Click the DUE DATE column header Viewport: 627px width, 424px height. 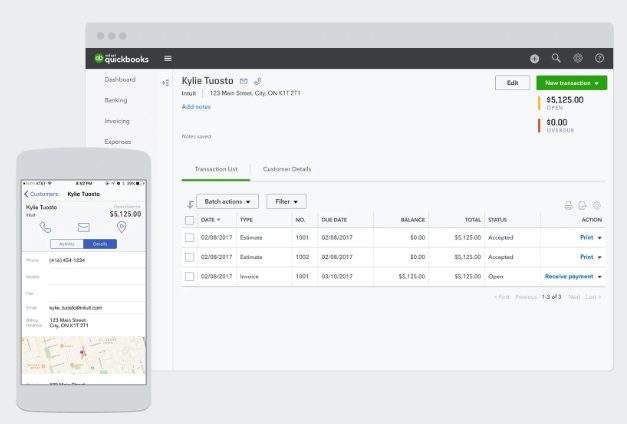tap(334, 220)
